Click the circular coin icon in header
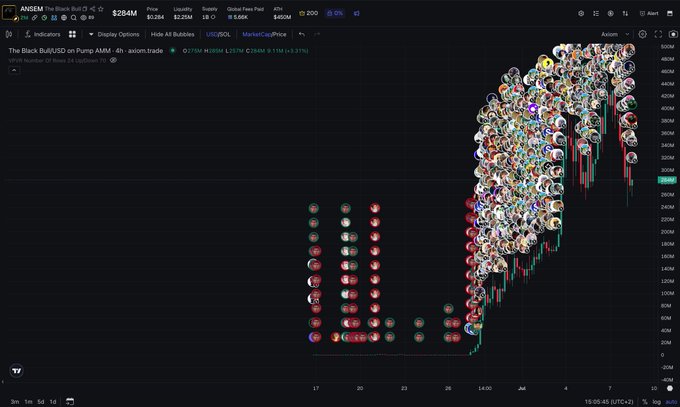 pyautogui.click(x=610, y=13)
